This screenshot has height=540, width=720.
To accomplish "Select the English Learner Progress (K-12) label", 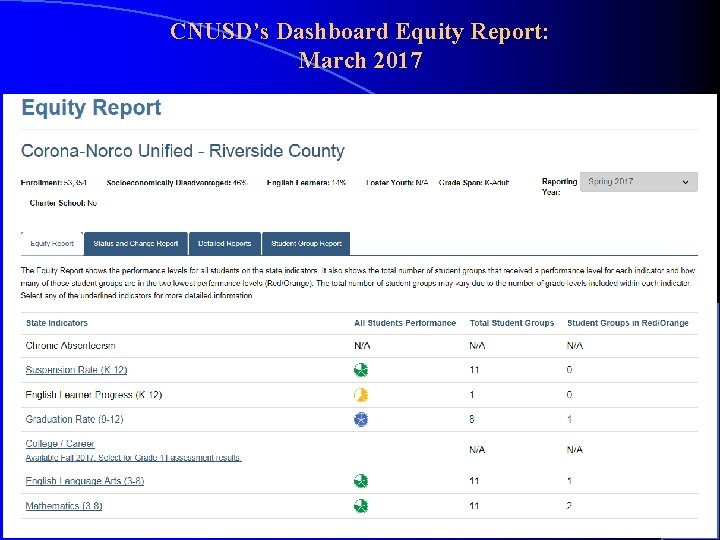I will pos(94,394).
